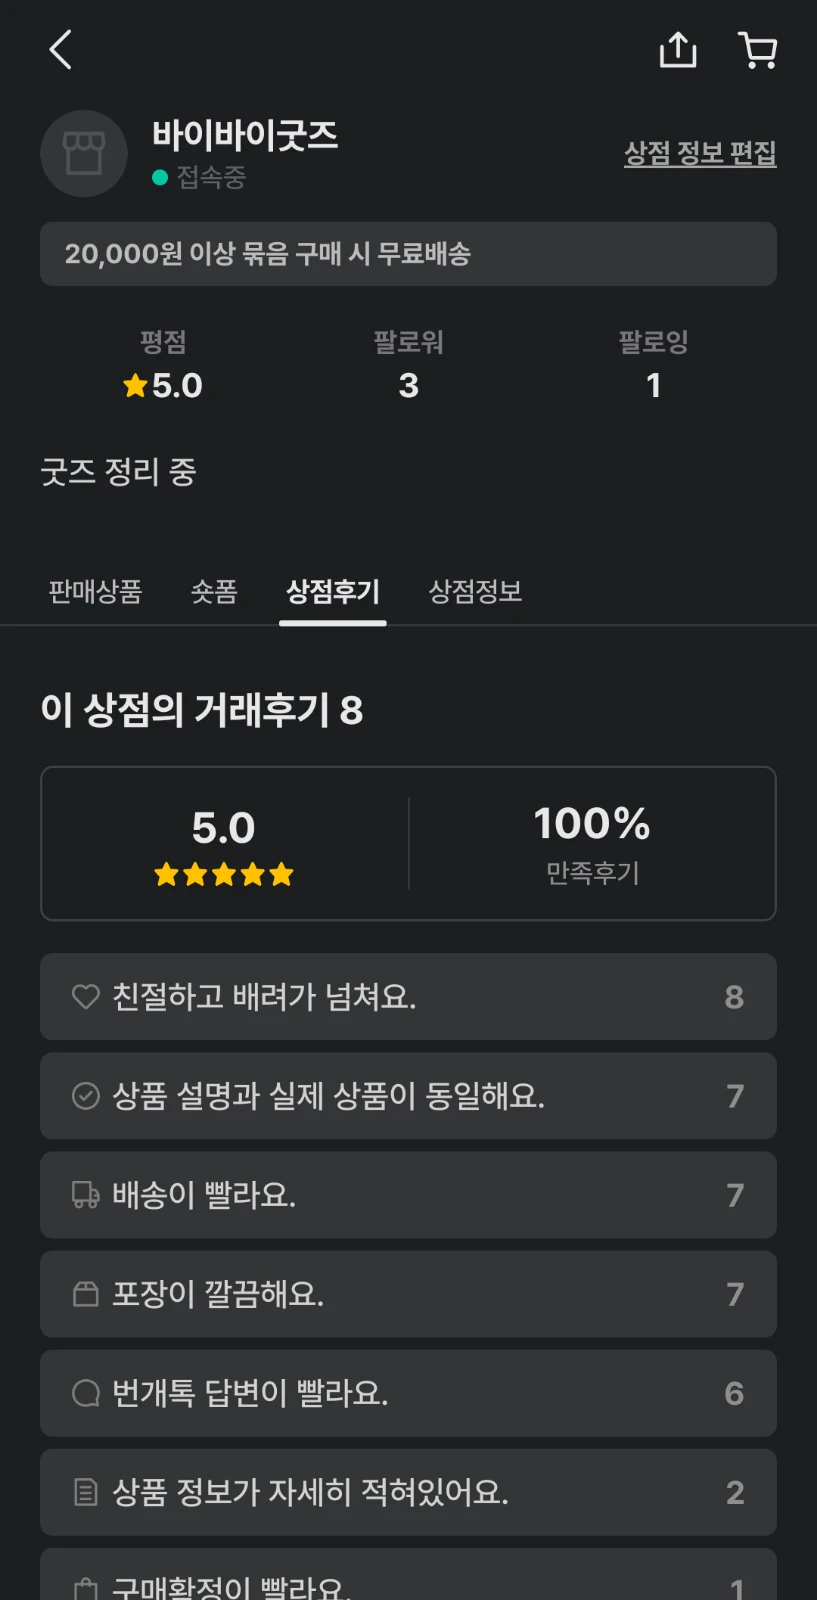Tap the checkmark icon on 상품 설명과 실제 상품이 동일해요

[86, 1096]
